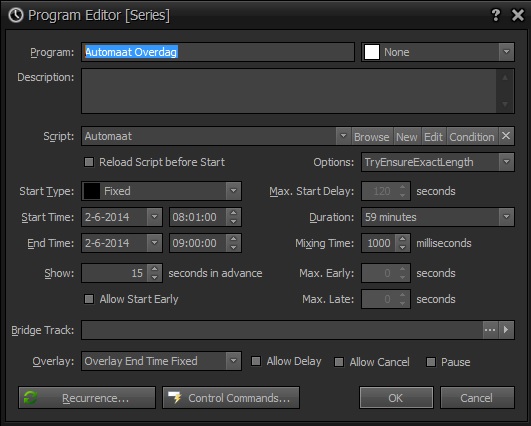Click the Cancel button
The height and width of the screenshot is (426, 531).
click(x=477, y=398)
